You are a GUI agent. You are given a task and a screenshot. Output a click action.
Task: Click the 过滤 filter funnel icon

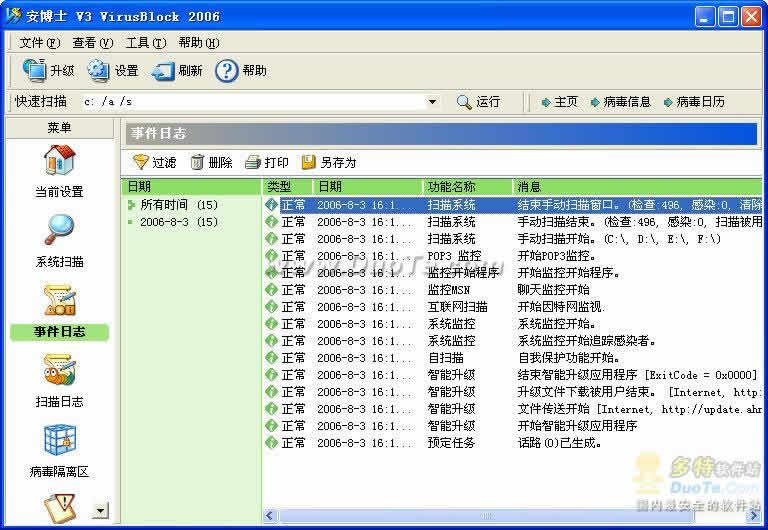click(x=141, y=162)
